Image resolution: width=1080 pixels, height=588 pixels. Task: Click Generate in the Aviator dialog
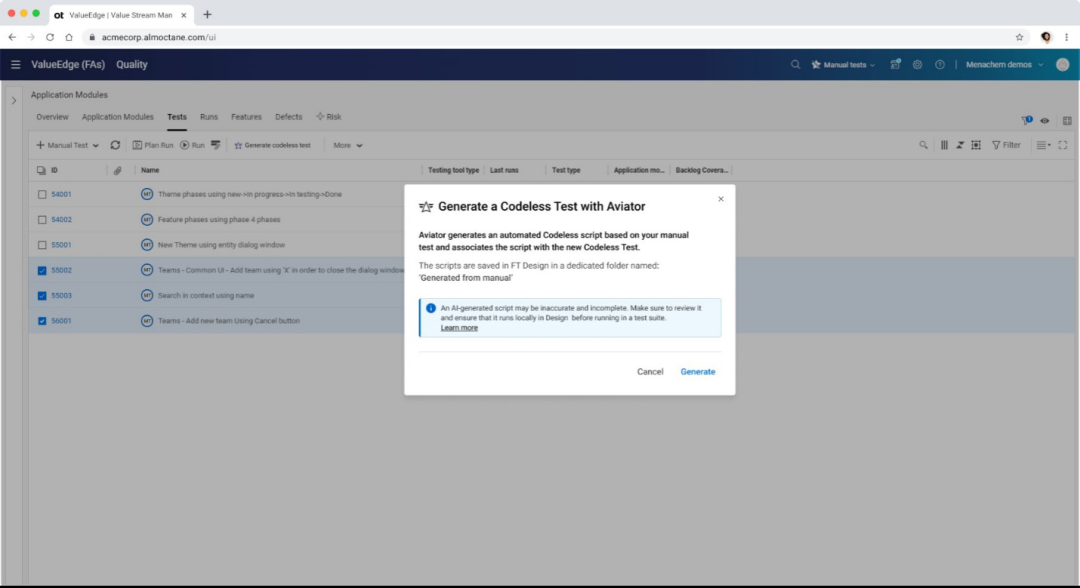(698, 372)
